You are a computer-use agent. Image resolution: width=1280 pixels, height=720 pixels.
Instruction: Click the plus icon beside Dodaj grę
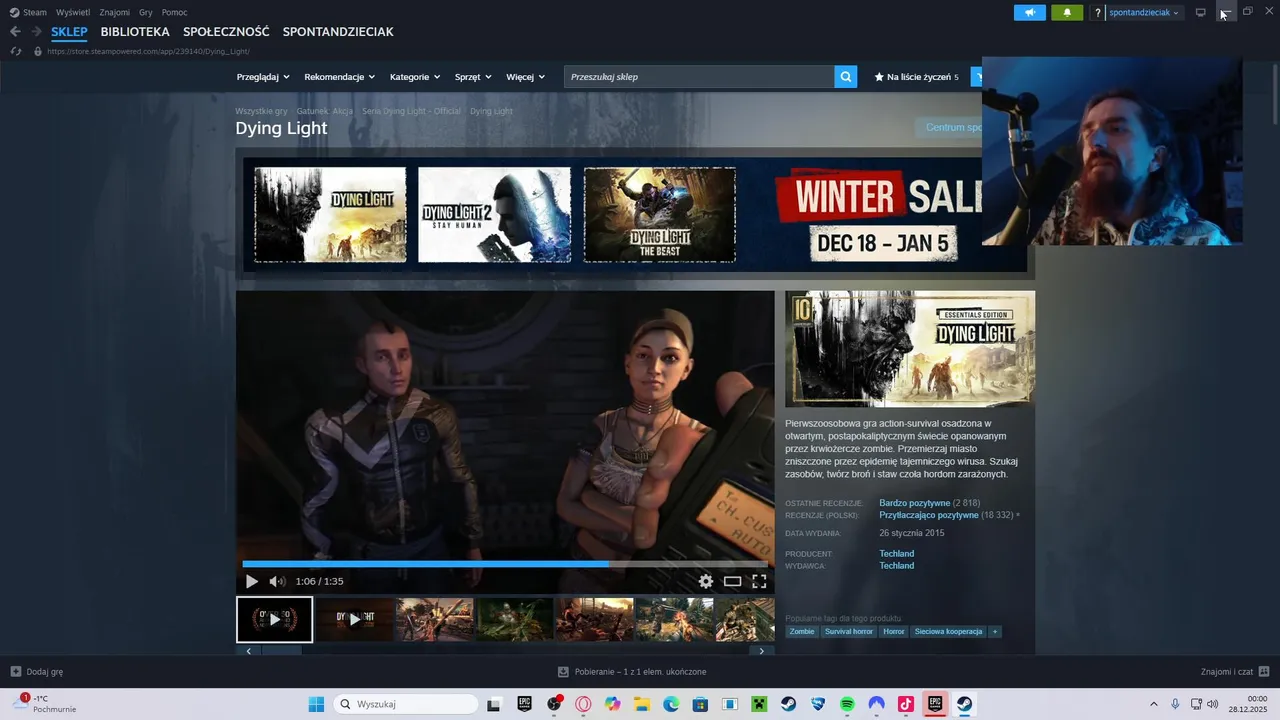click(15, 672)
